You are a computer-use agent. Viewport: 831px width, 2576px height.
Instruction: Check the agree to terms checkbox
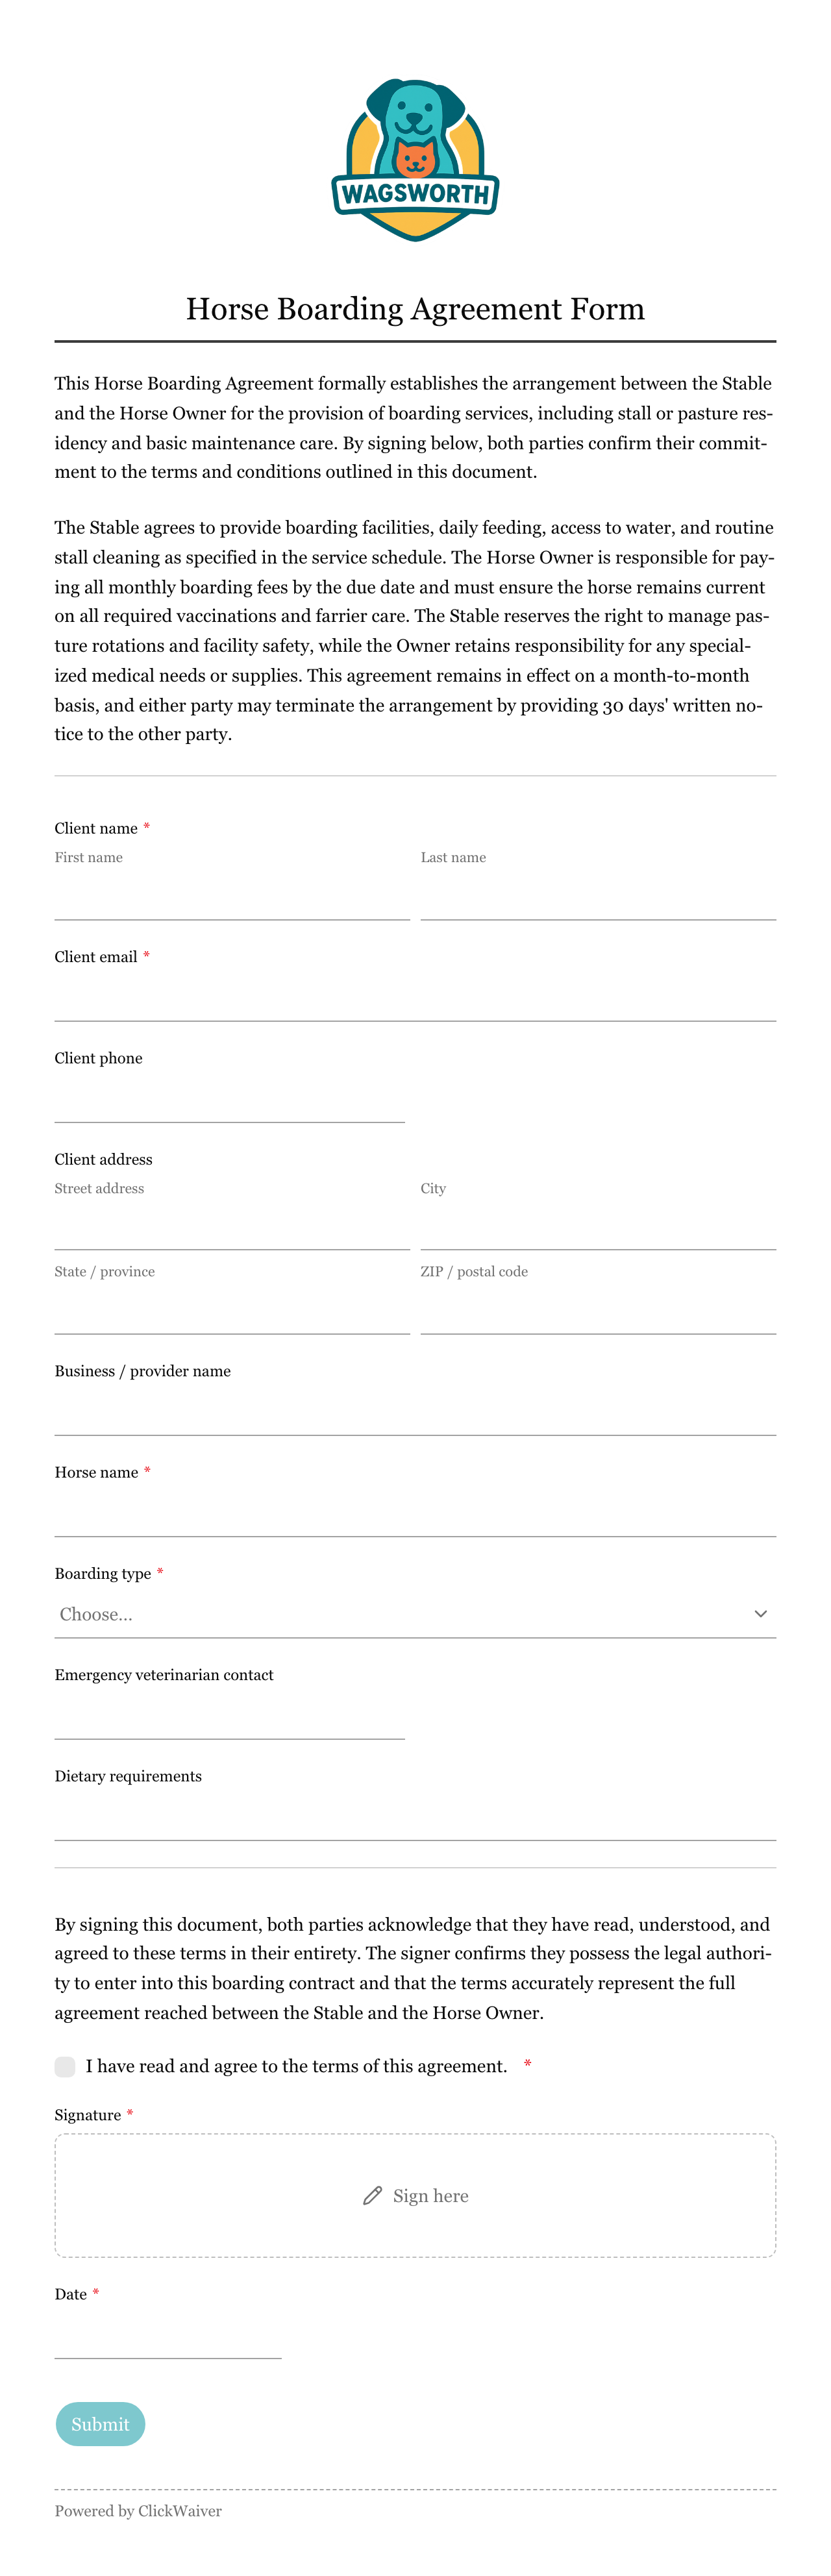(x=65, y=2066)
